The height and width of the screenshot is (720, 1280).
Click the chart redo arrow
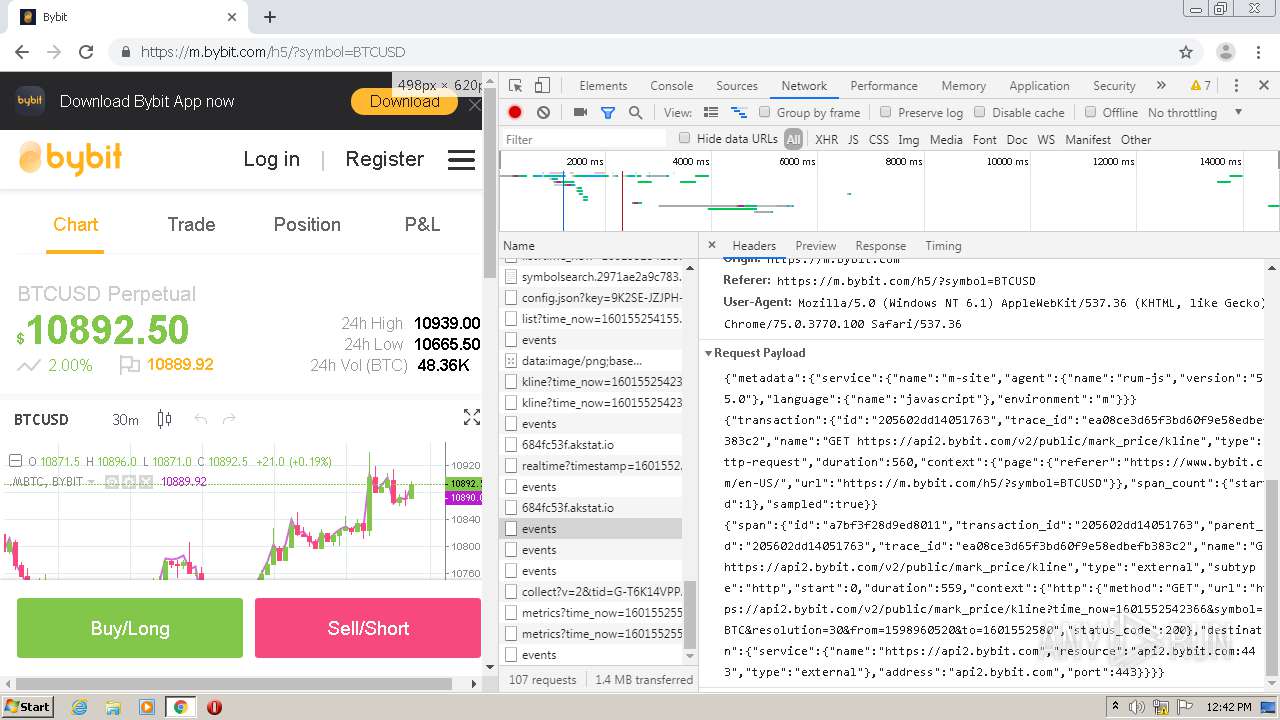tap(229, 419)
